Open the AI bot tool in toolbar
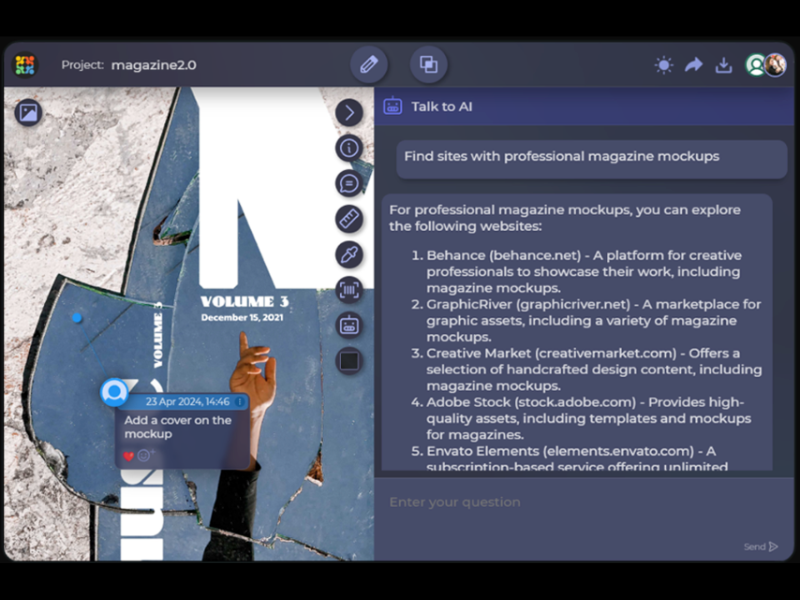Viewport: 800px width, 600px height. click(349, 326)
